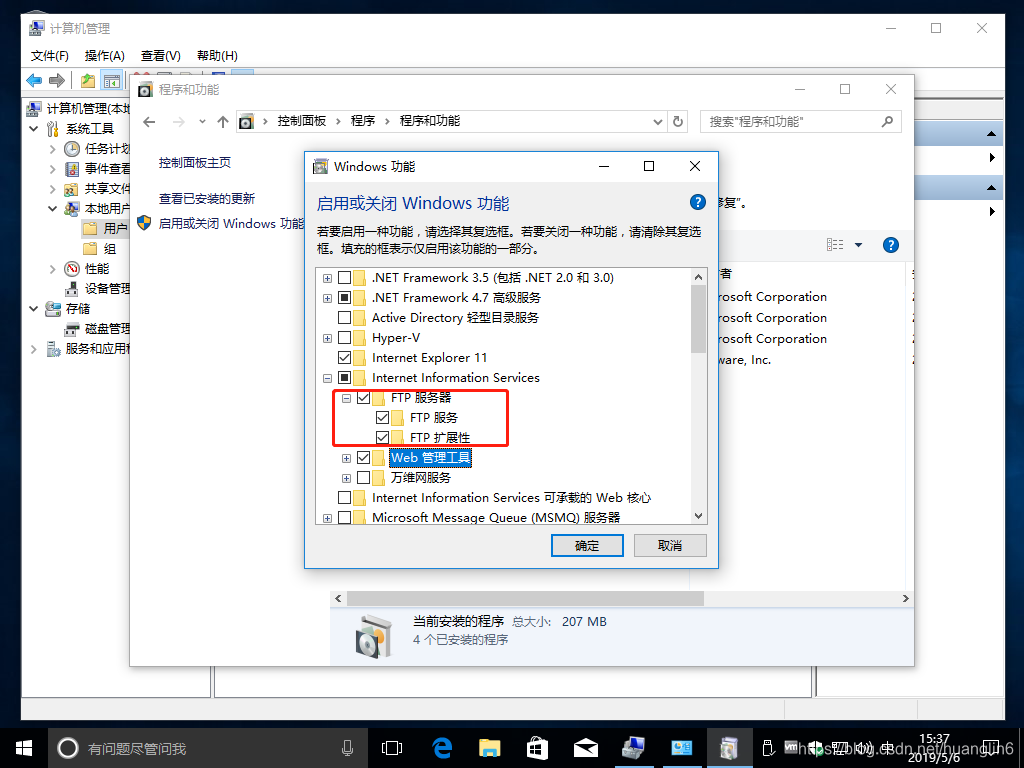Expand .NET Framework 4.7 node
Image resolution: width=1024 pixels, height=768 pixels.
coord(327,298)
